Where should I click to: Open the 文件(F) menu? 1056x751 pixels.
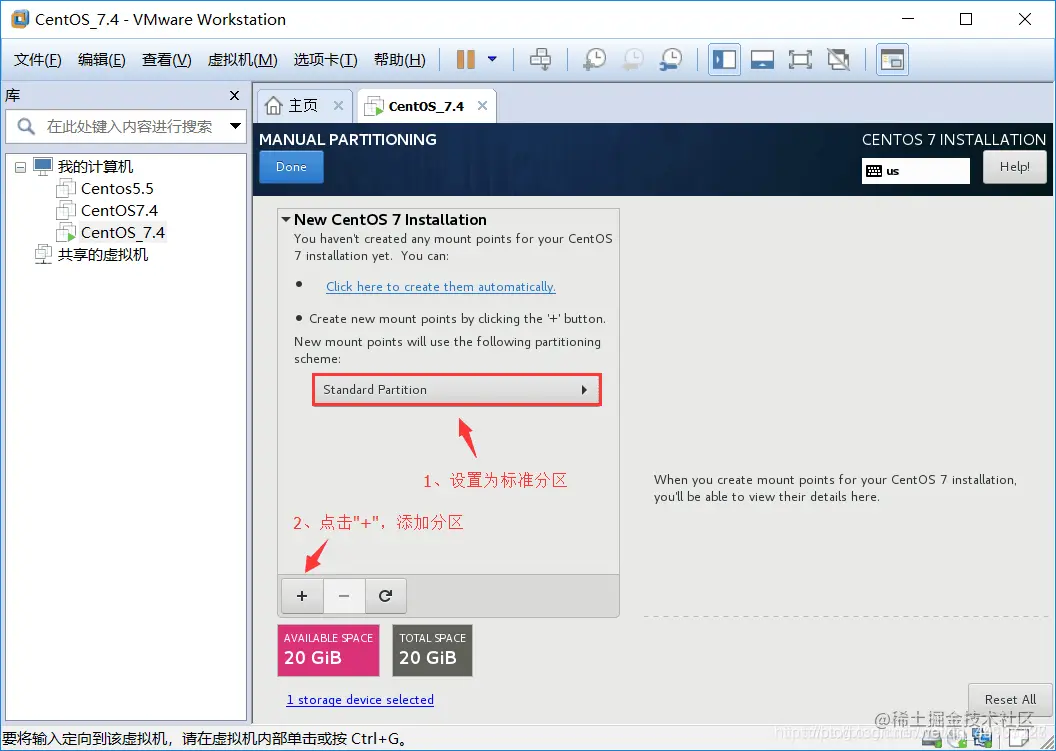(38, 60)
